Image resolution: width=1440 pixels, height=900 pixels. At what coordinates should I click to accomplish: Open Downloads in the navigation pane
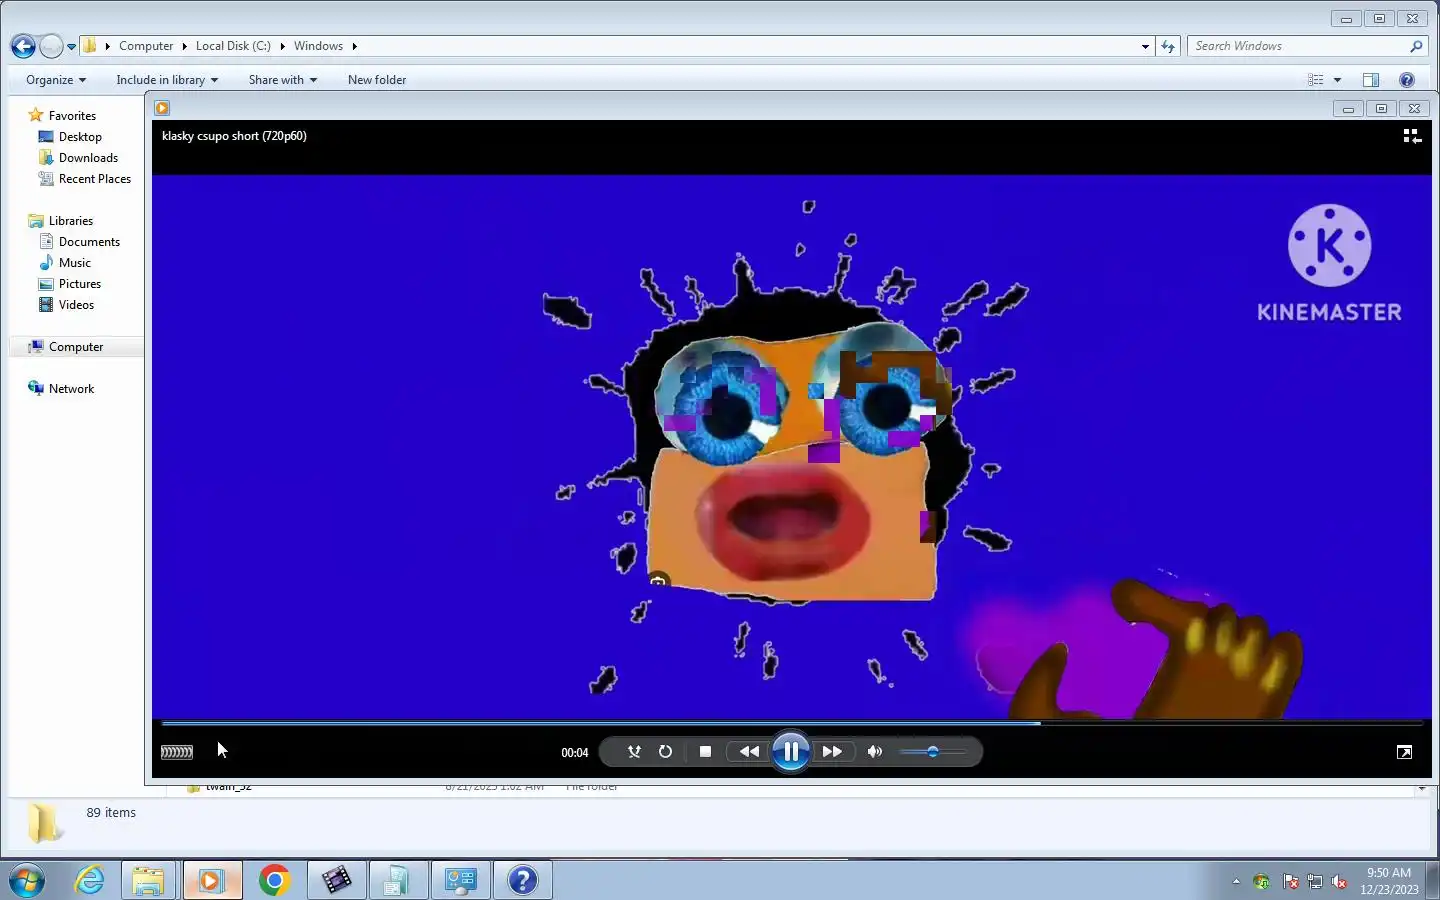[88, 158]
